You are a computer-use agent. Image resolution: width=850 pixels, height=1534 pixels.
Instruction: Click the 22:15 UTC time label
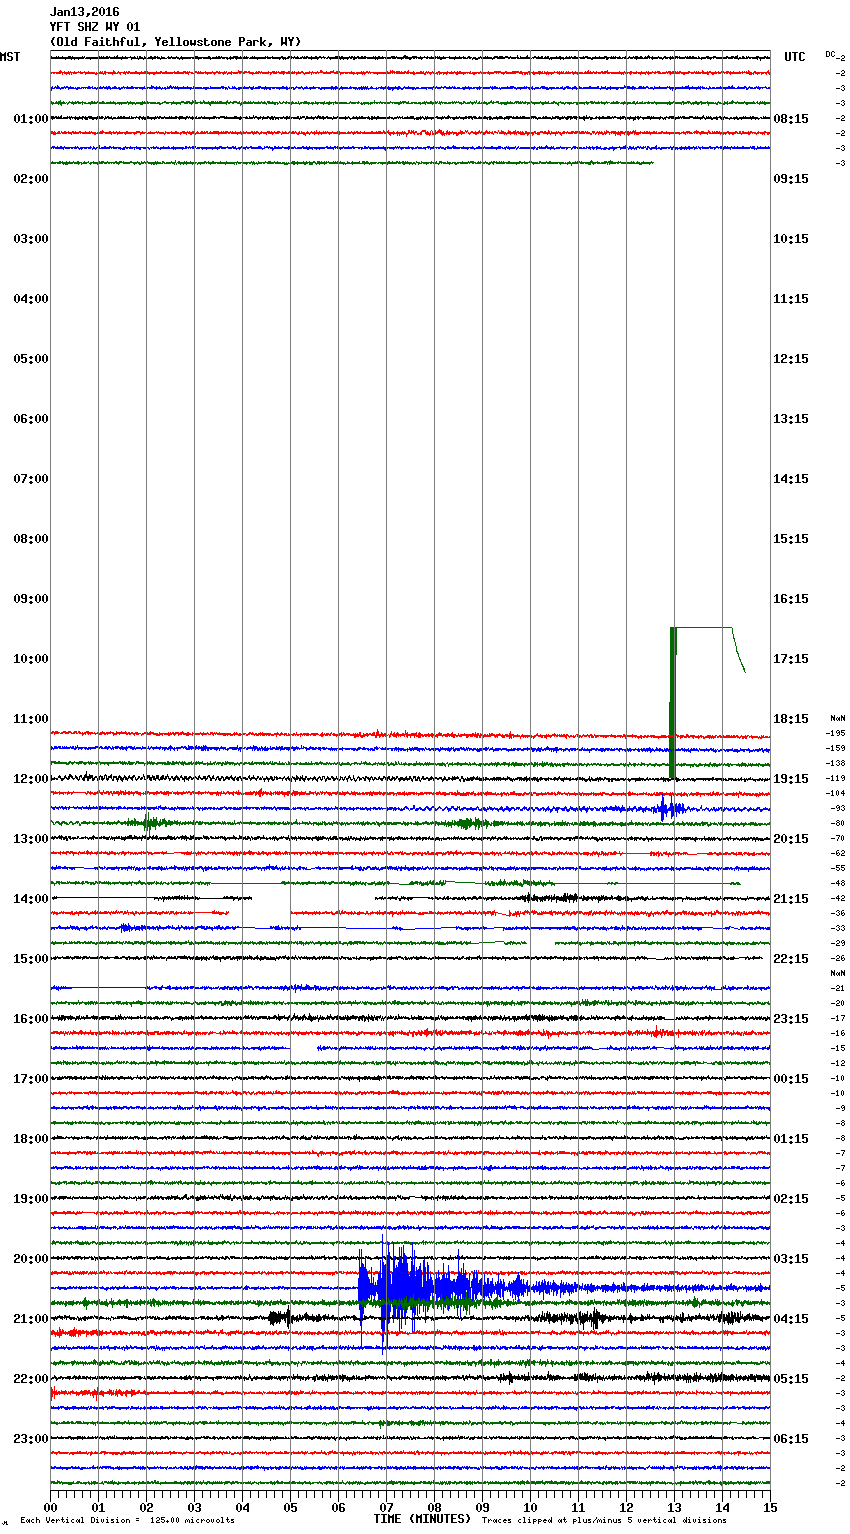(x=791, y=959)
